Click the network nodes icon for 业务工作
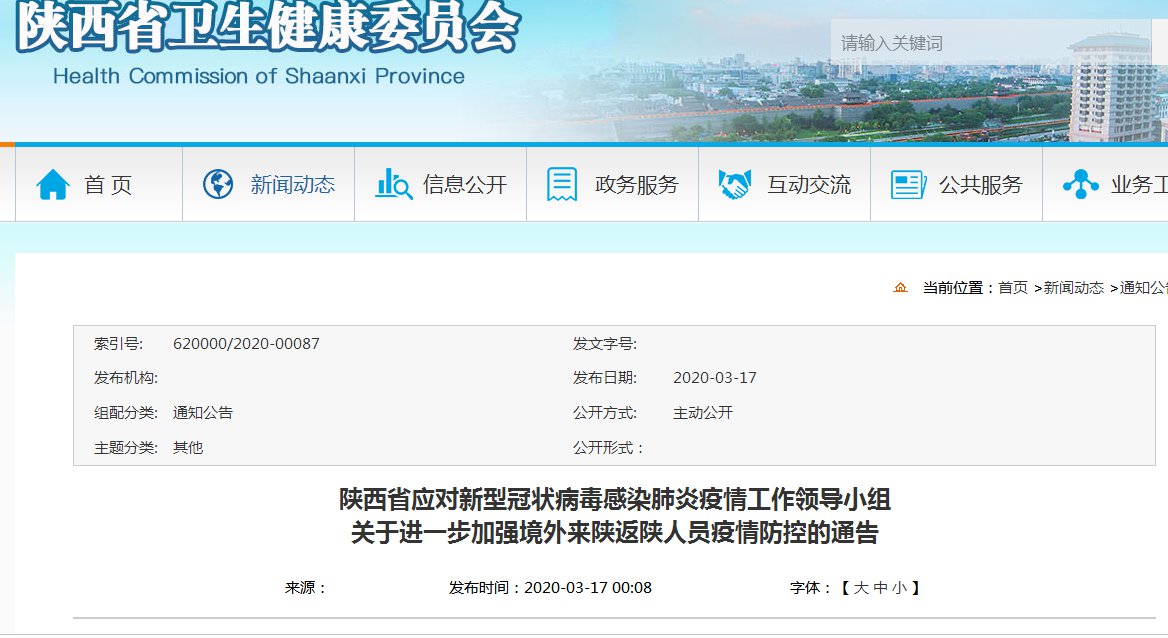This screenshot has height=638, width=1168. tap(1080, 184)
